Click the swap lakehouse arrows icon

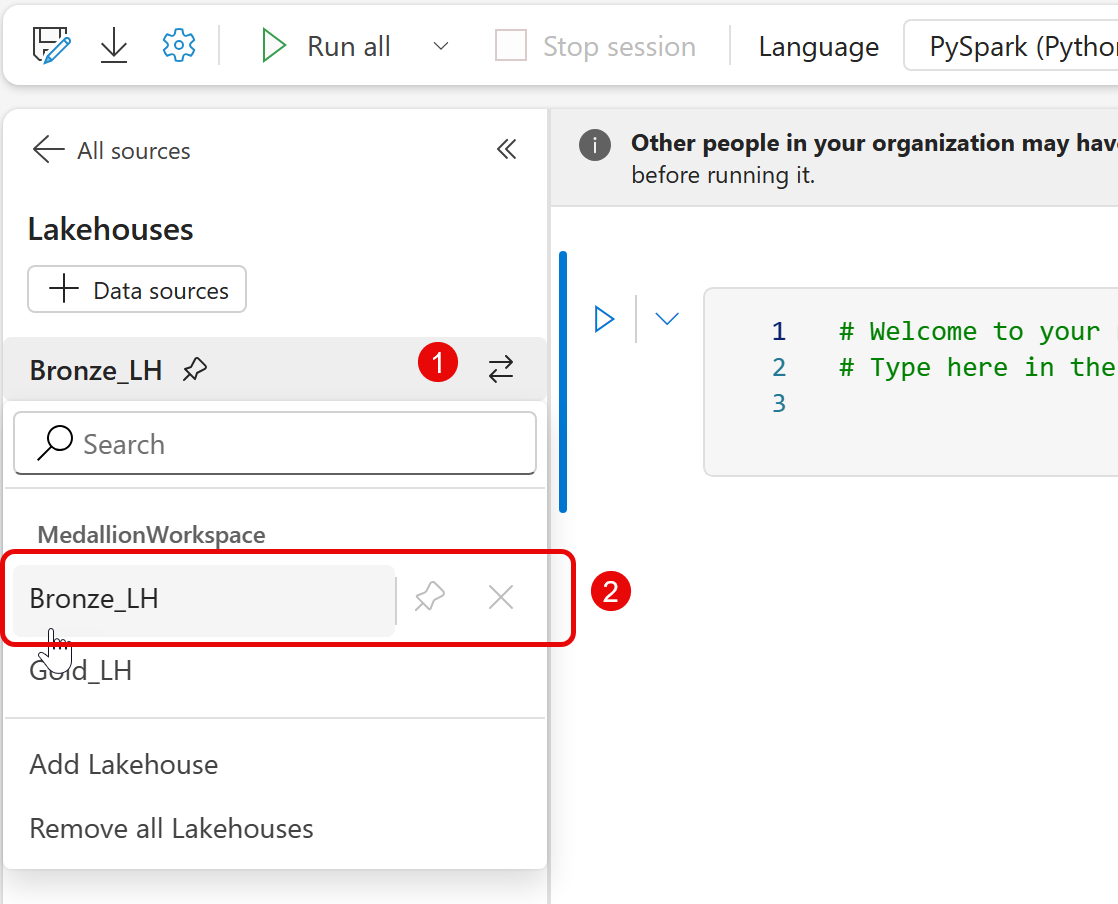tap(500, 370)
